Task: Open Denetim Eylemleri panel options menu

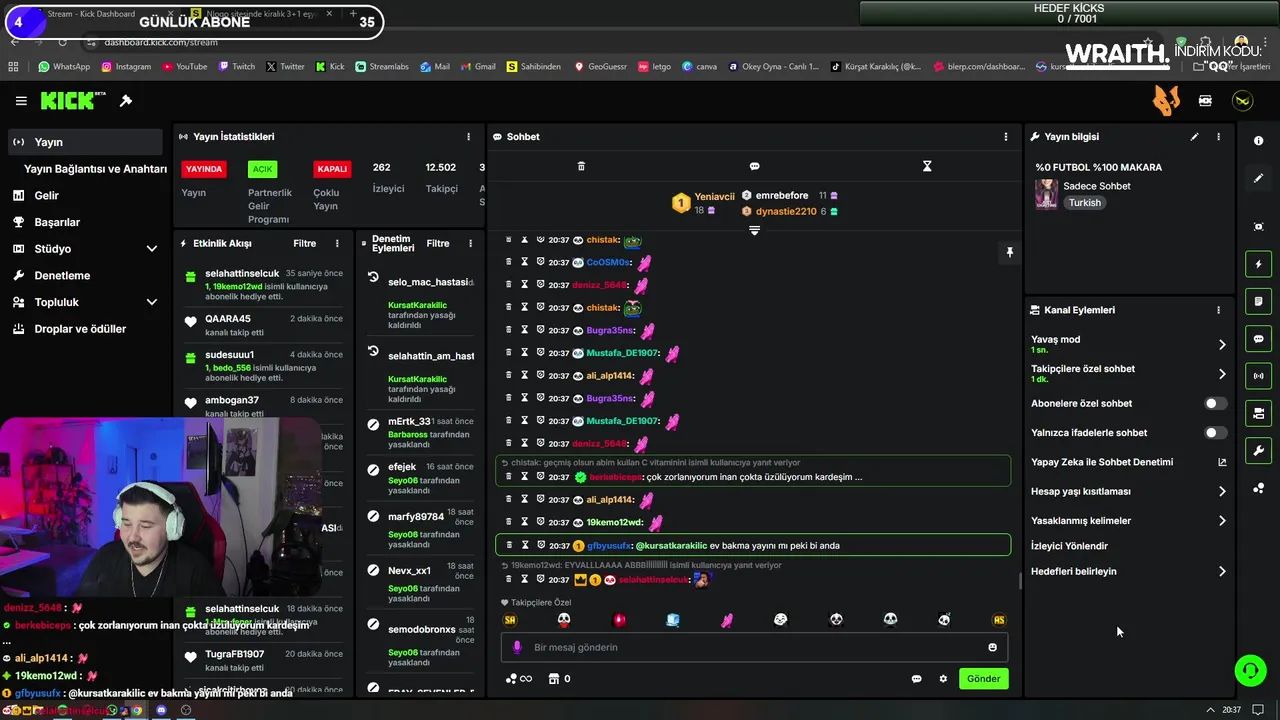Action: pos(469,243)
